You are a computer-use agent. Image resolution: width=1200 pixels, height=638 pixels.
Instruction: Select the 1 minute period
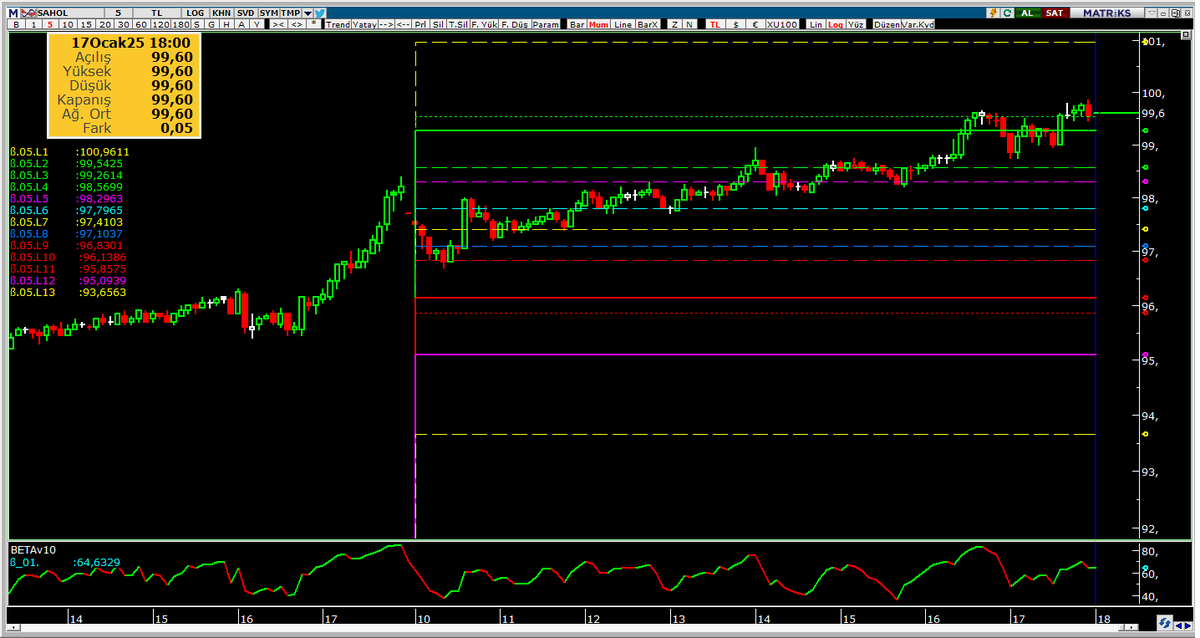(34, 24)
